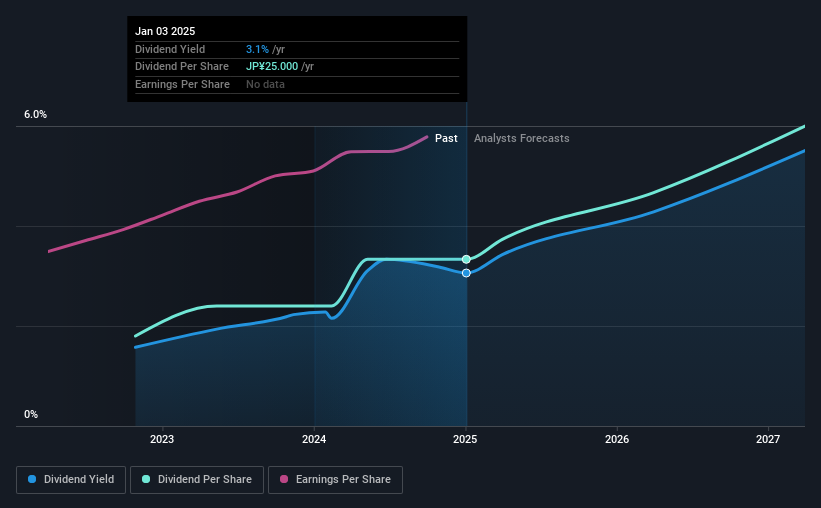Select the blue data point marker at 2025
The image size is (821, 508).
tap(466, 273)
